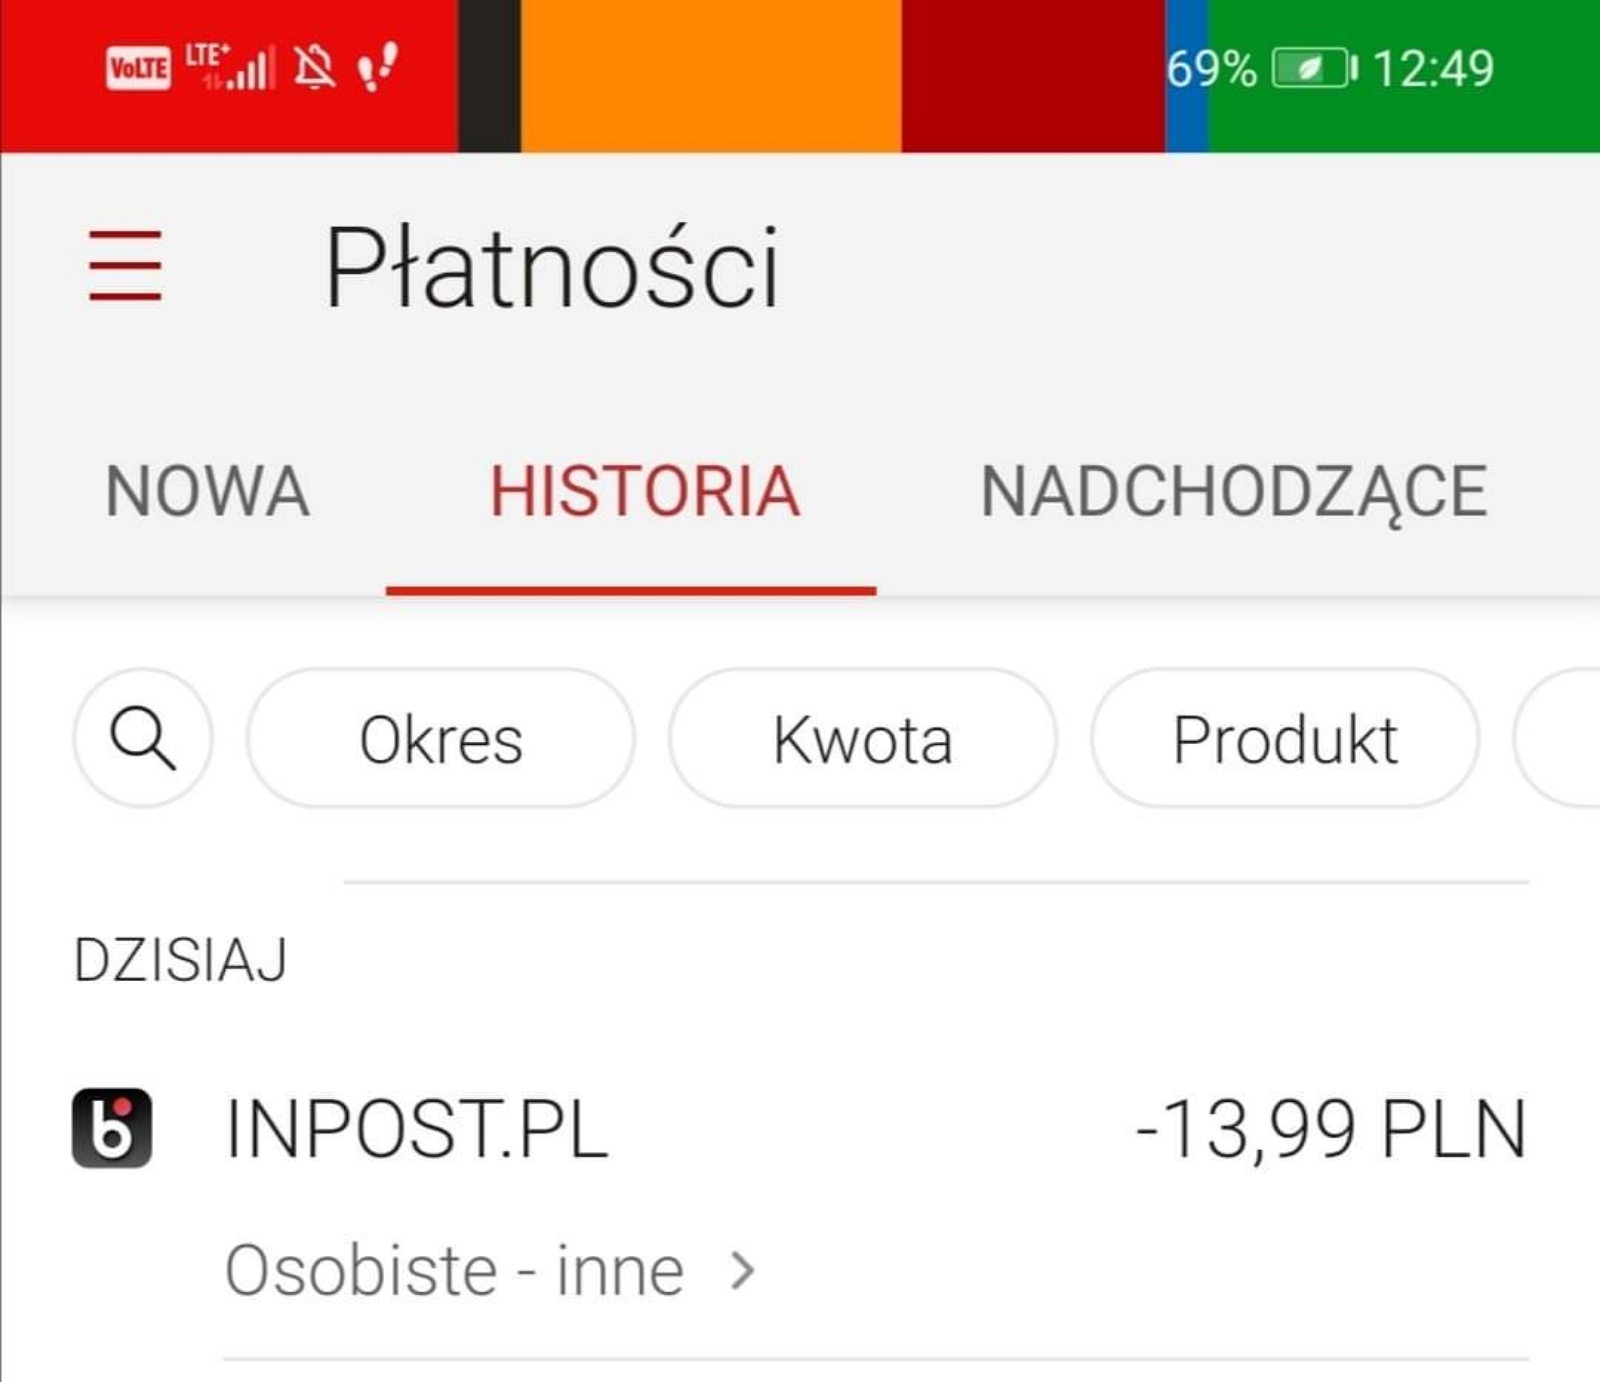Tap the search magnifier icon
The height and width of the screenshot is (1382, 1600).
click(x=142, y=738)
